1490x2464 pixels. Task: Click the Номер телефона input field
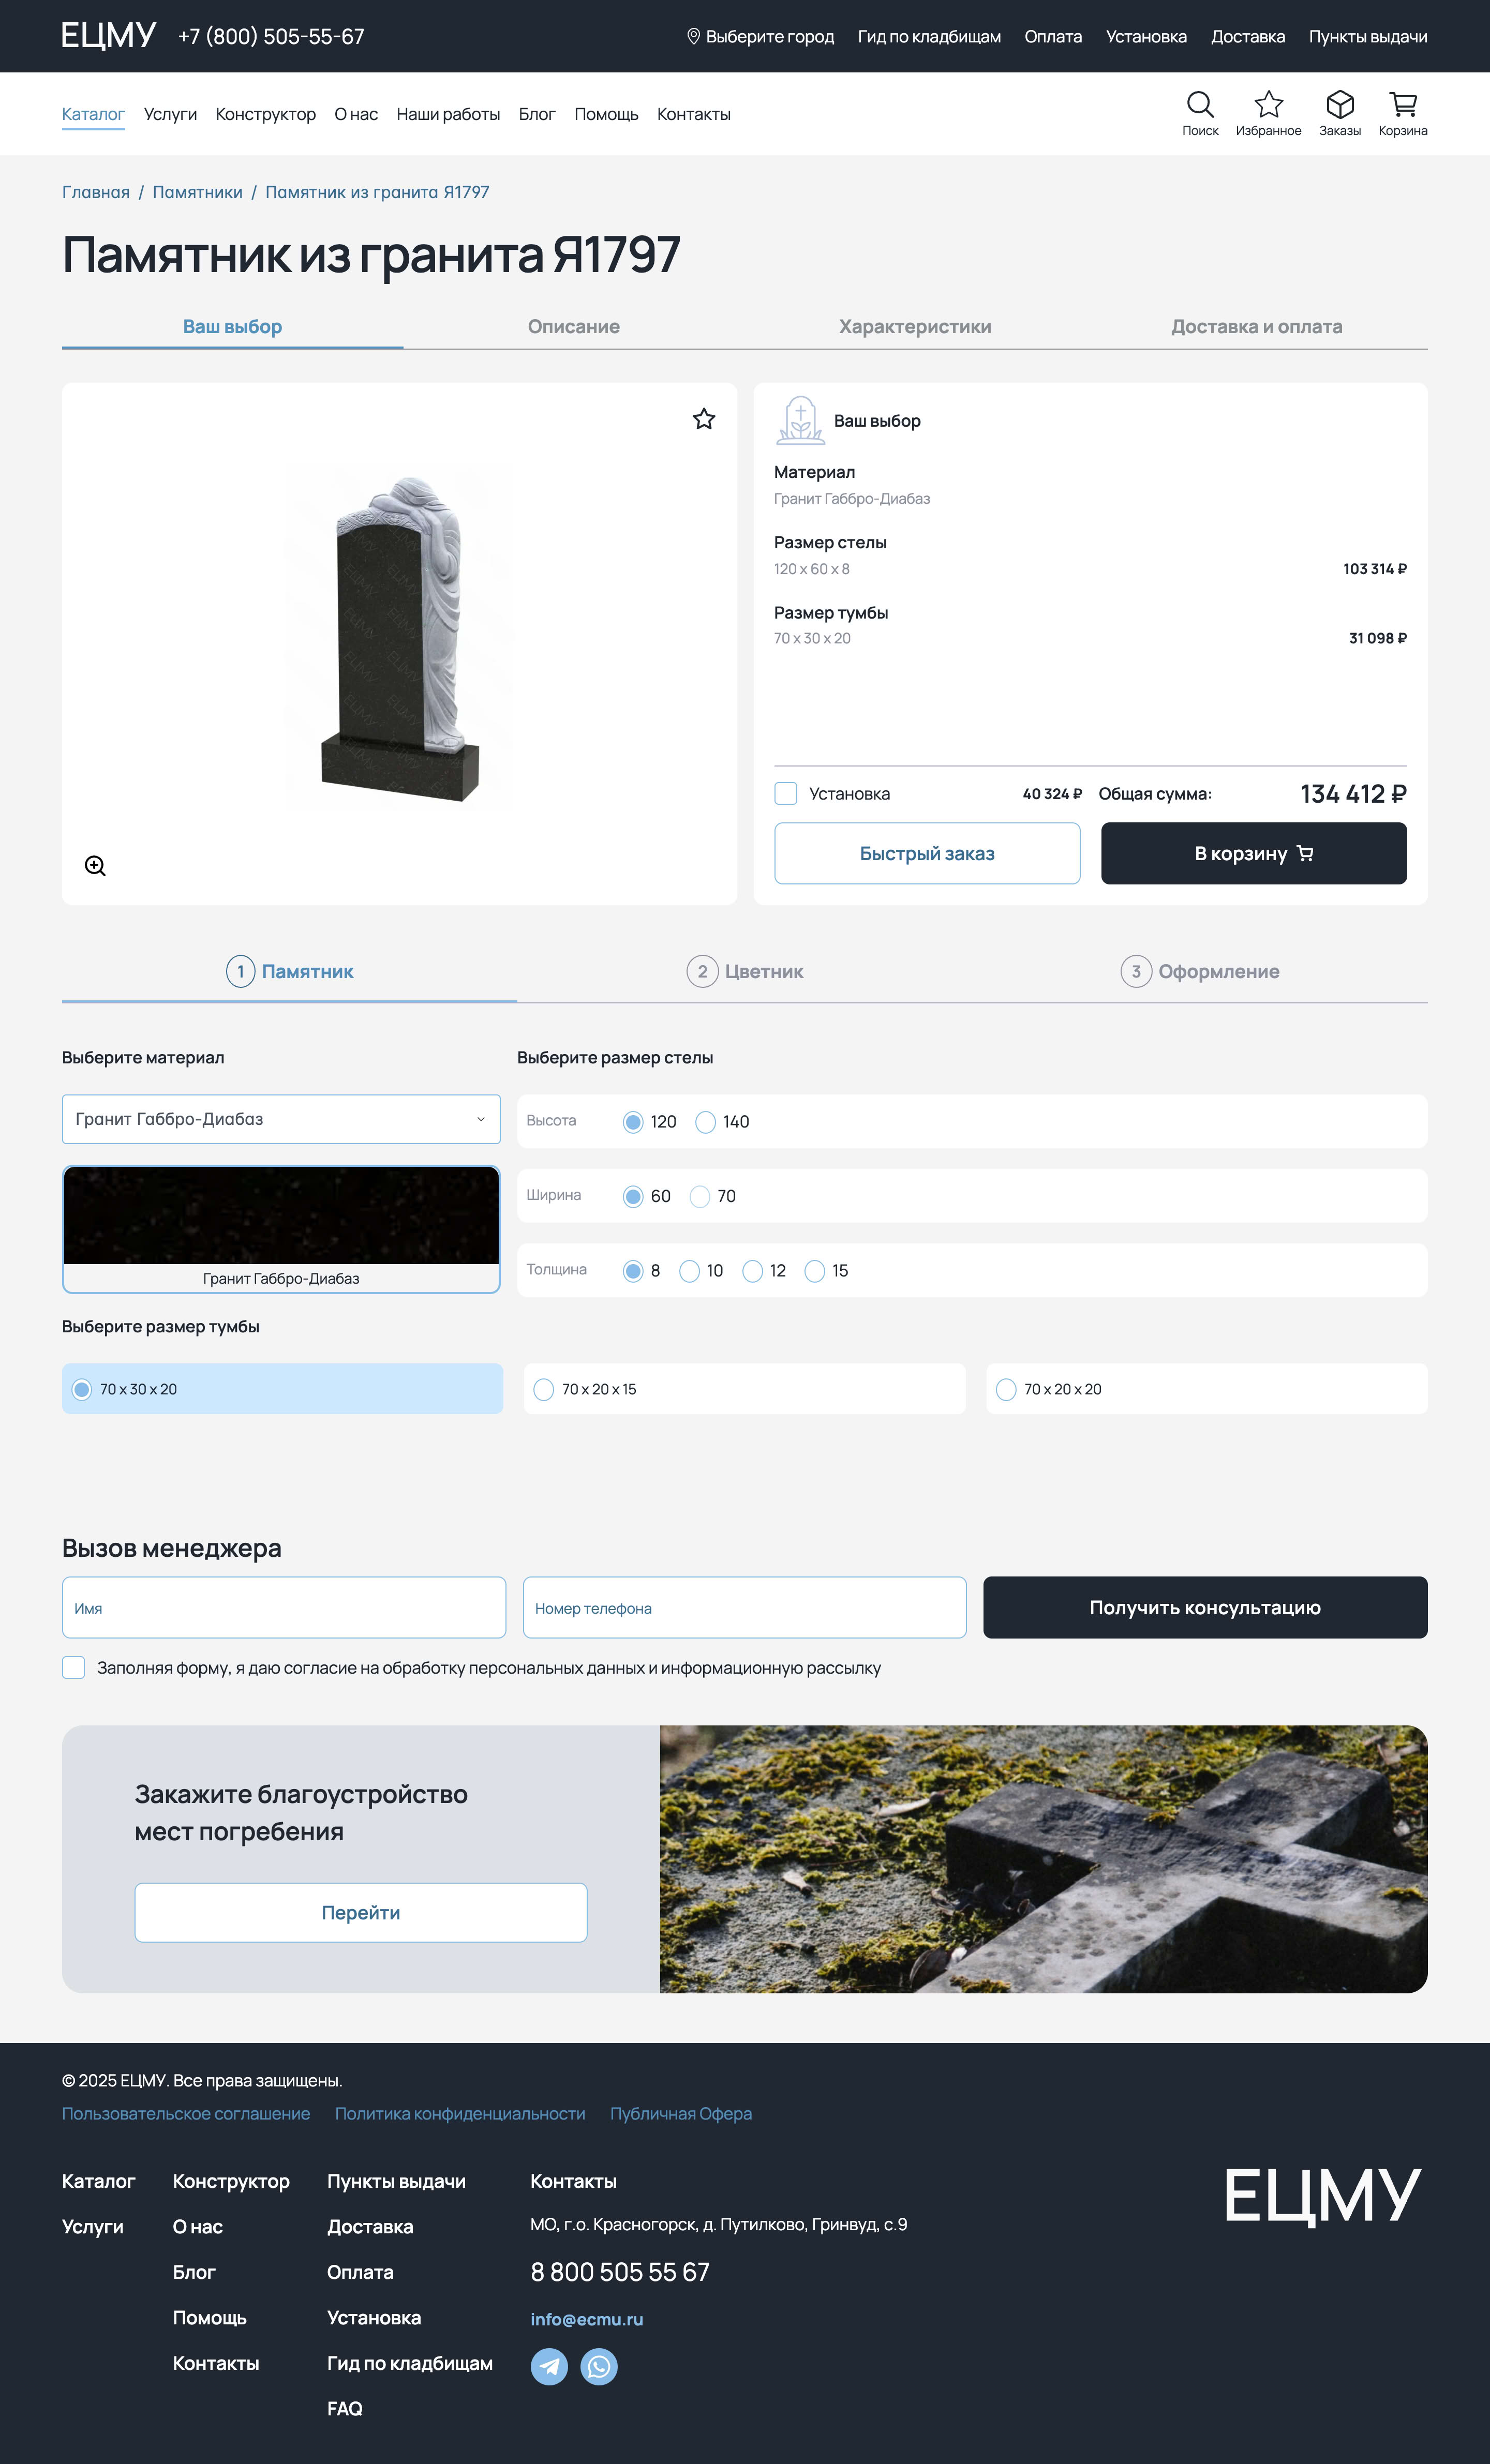pyautogui.click(x=744, y=1607)
